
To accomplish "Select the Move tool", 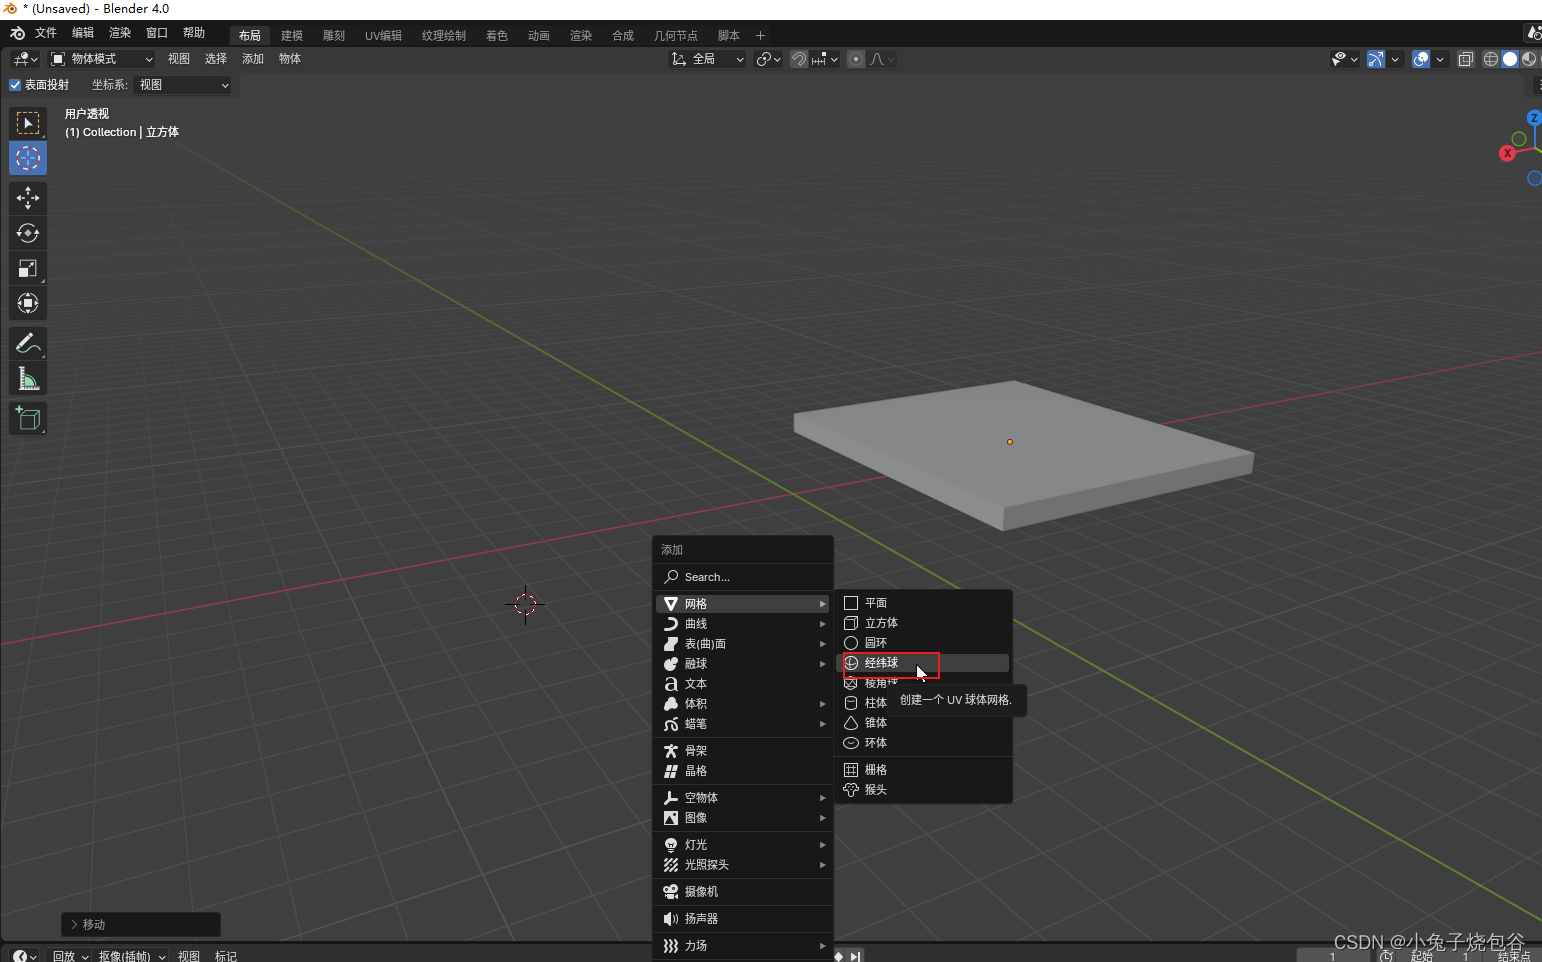I will (28, 198).
